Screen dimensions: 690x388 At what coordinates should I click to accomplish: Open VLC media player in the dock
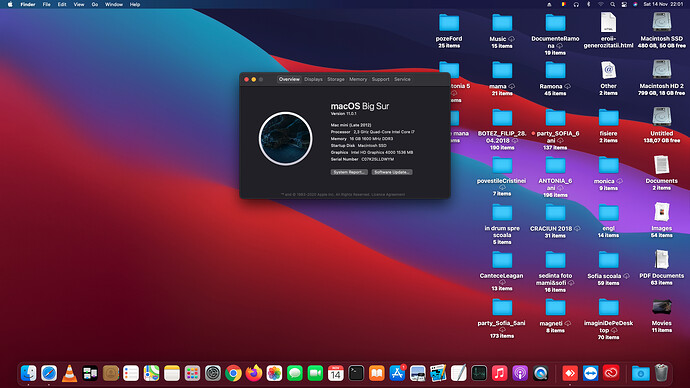pos(70,373)
